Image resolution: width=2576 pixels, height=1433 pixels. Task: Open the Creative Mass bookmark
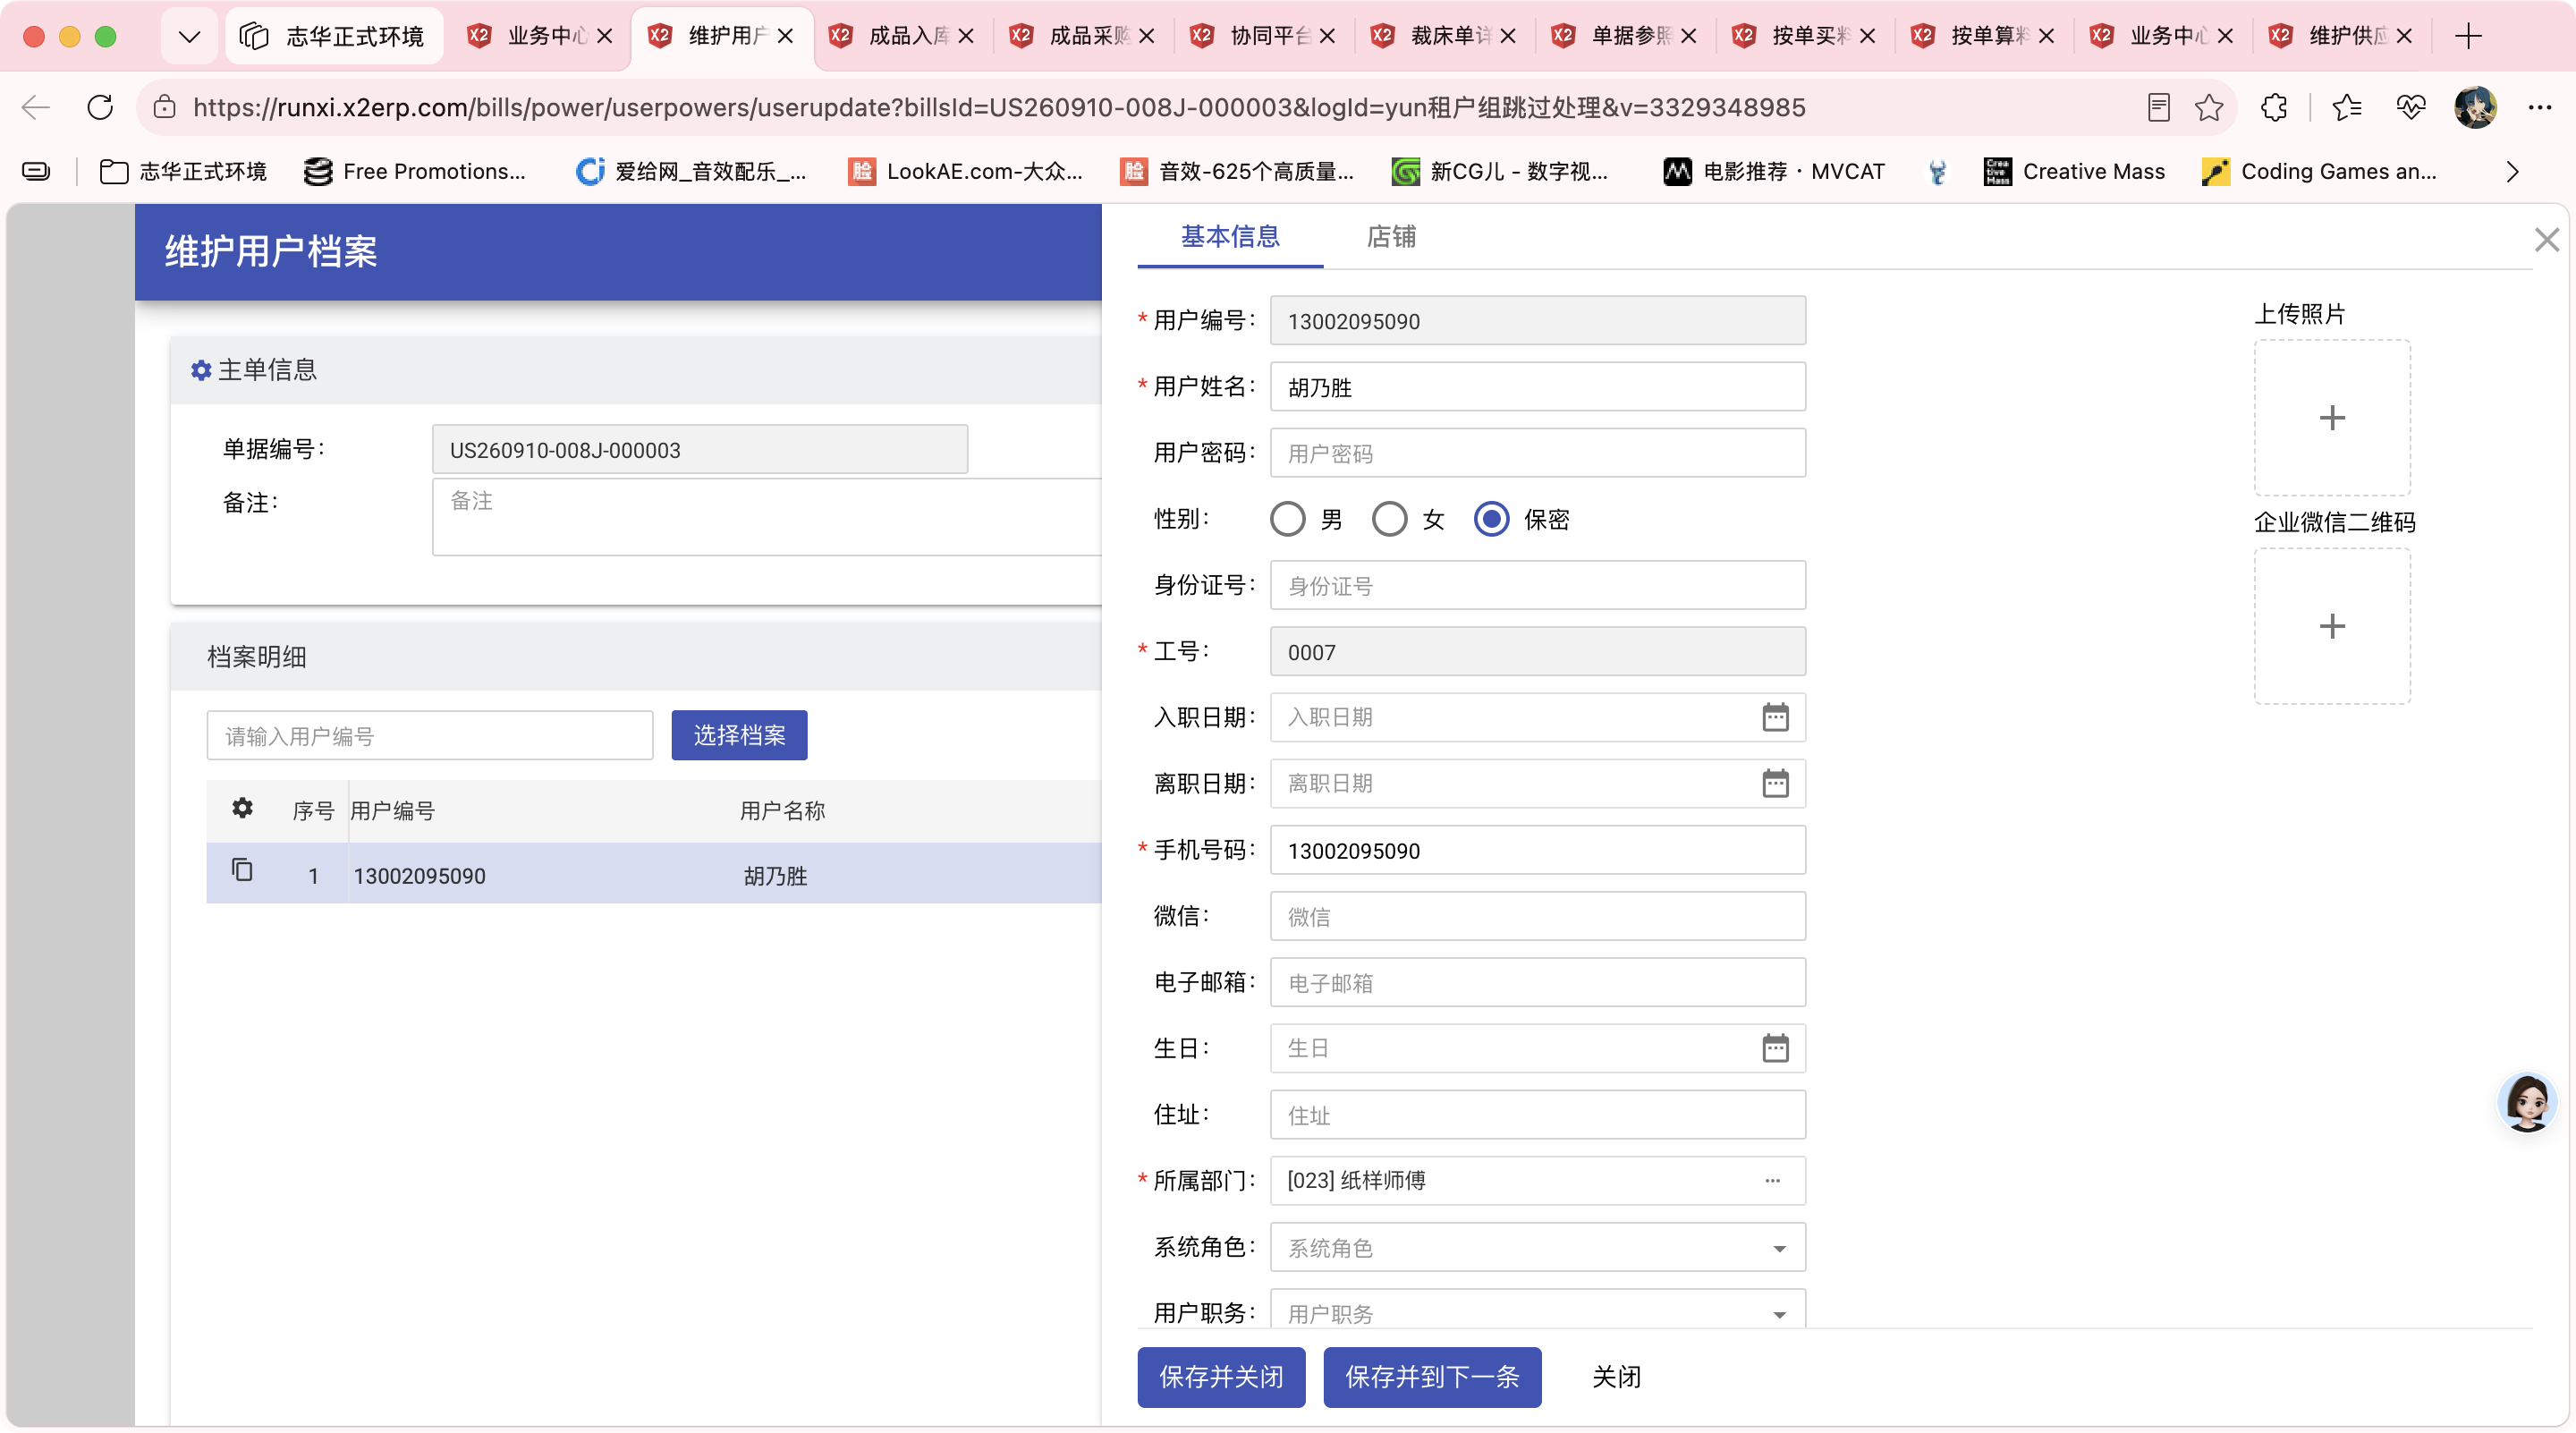2074,172
